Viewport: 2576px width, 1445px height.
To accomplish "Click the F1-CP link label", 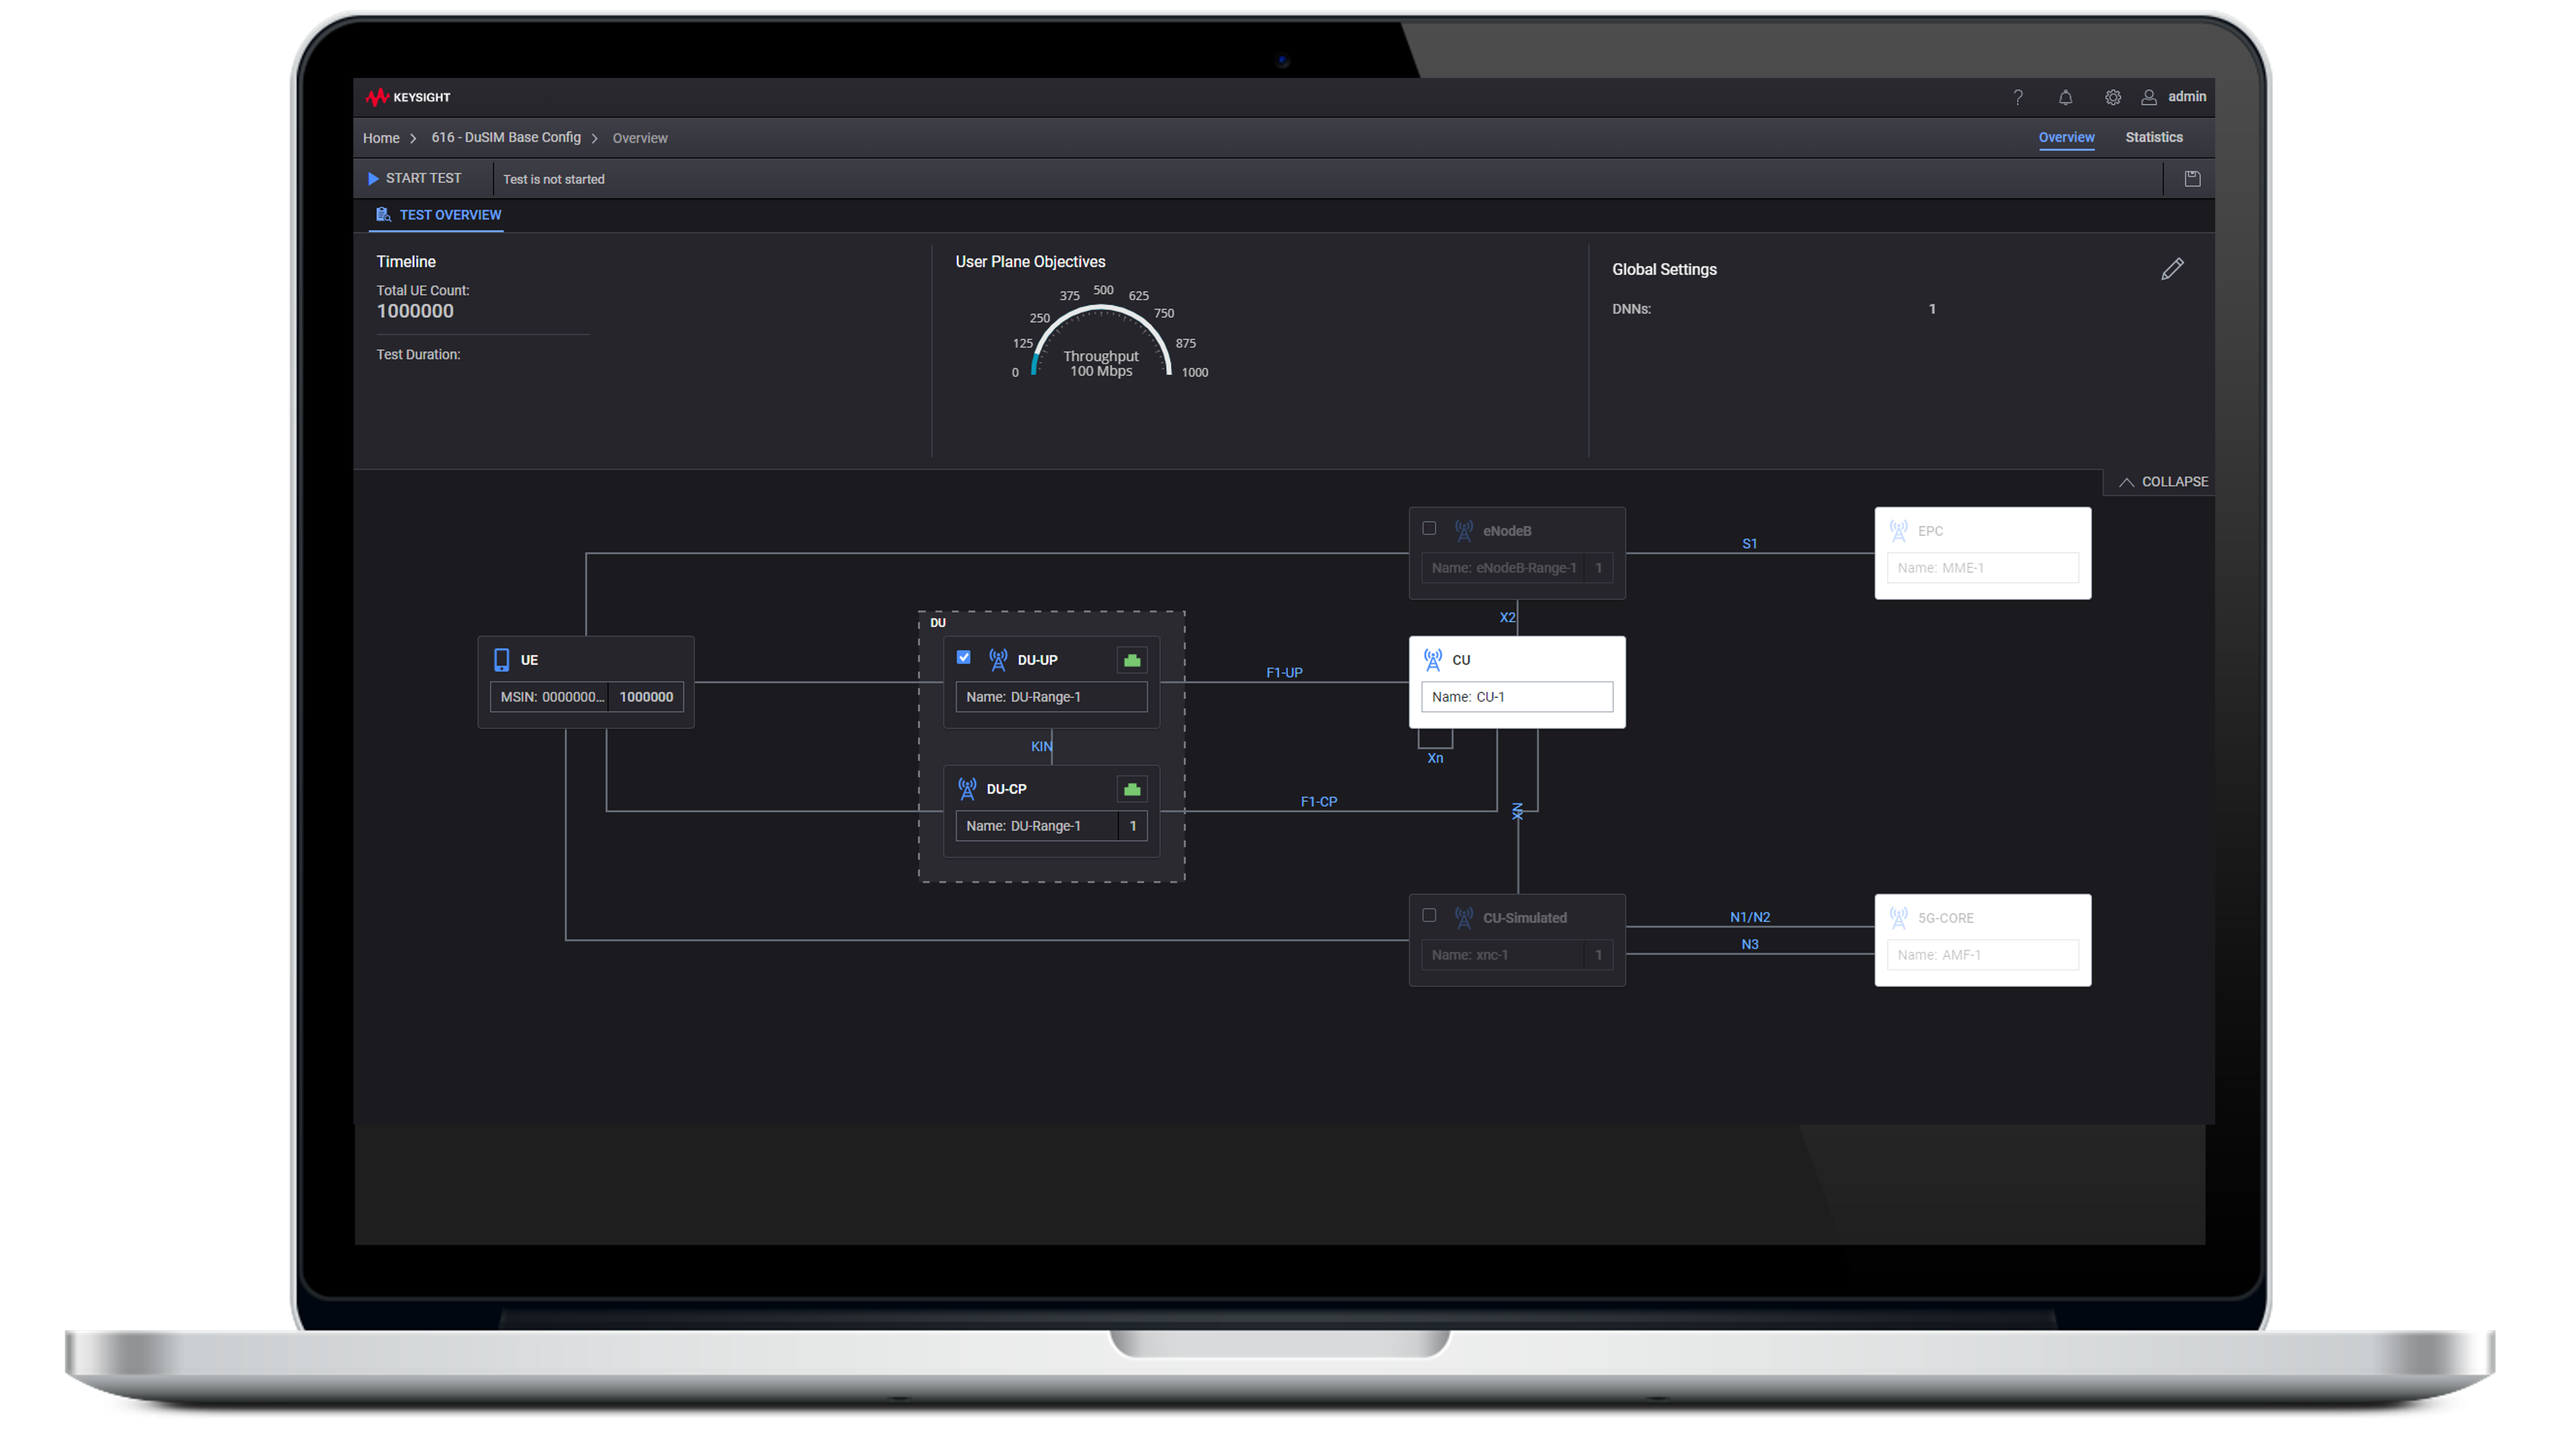I will tap(1319, 802).
